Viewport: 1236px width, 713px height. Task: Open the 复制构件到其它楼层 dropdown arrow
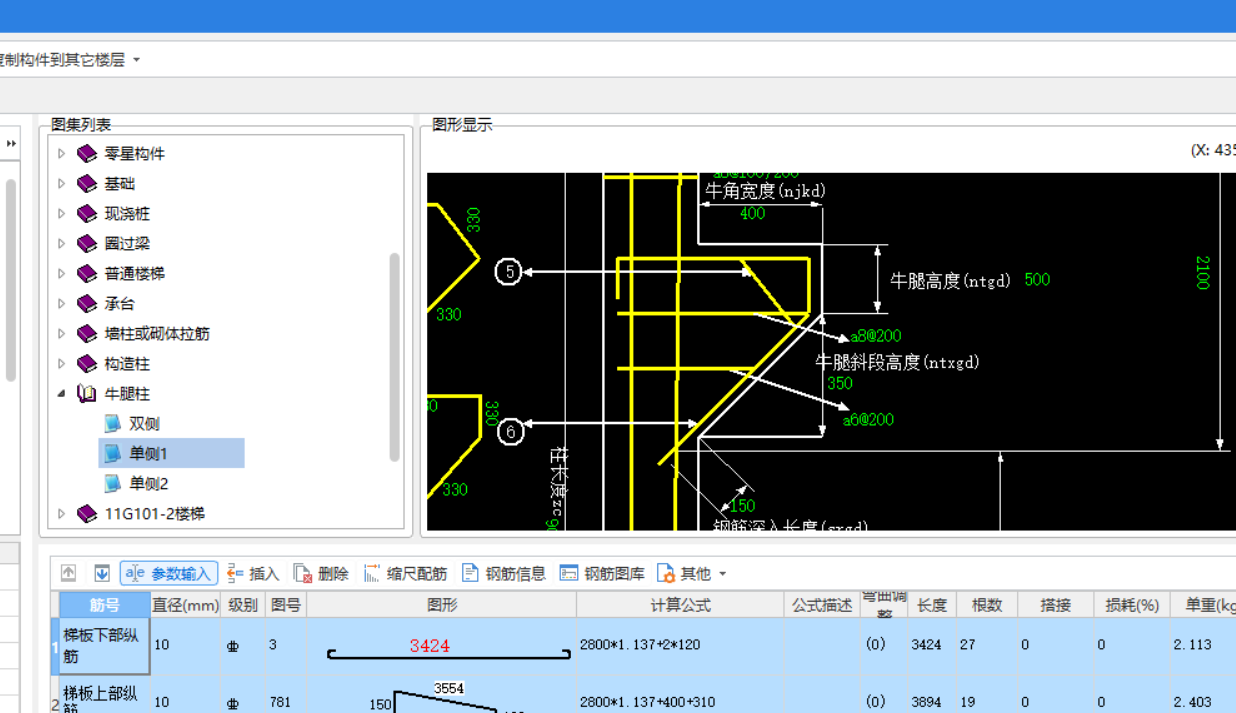click(x=137, y=60)
